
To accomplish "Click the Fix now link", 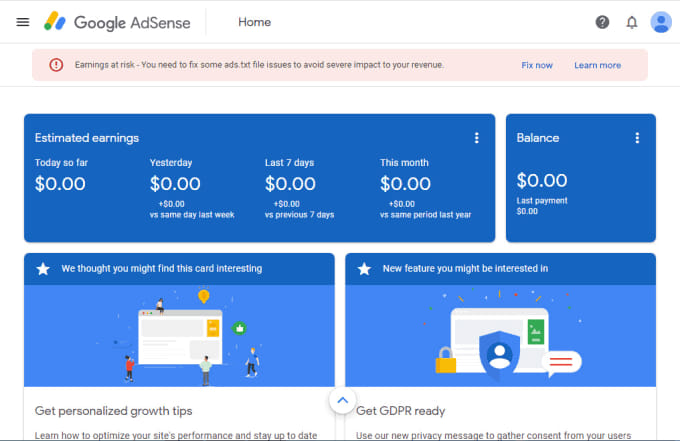I will point(537,65).
